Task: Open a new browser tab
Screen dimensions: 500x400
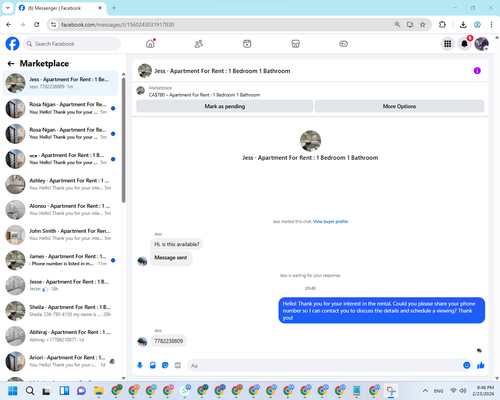Action: point(114,8)
